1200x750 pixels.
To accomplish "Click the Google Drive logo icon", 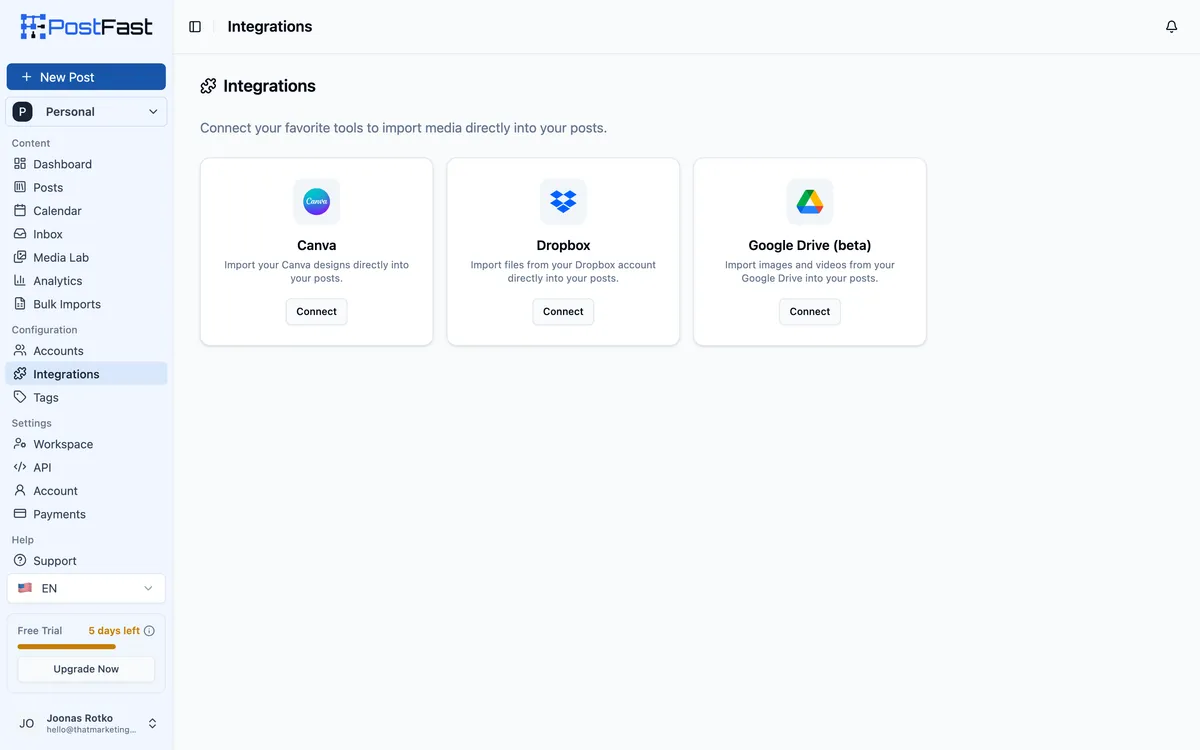I will coord(810,202).
